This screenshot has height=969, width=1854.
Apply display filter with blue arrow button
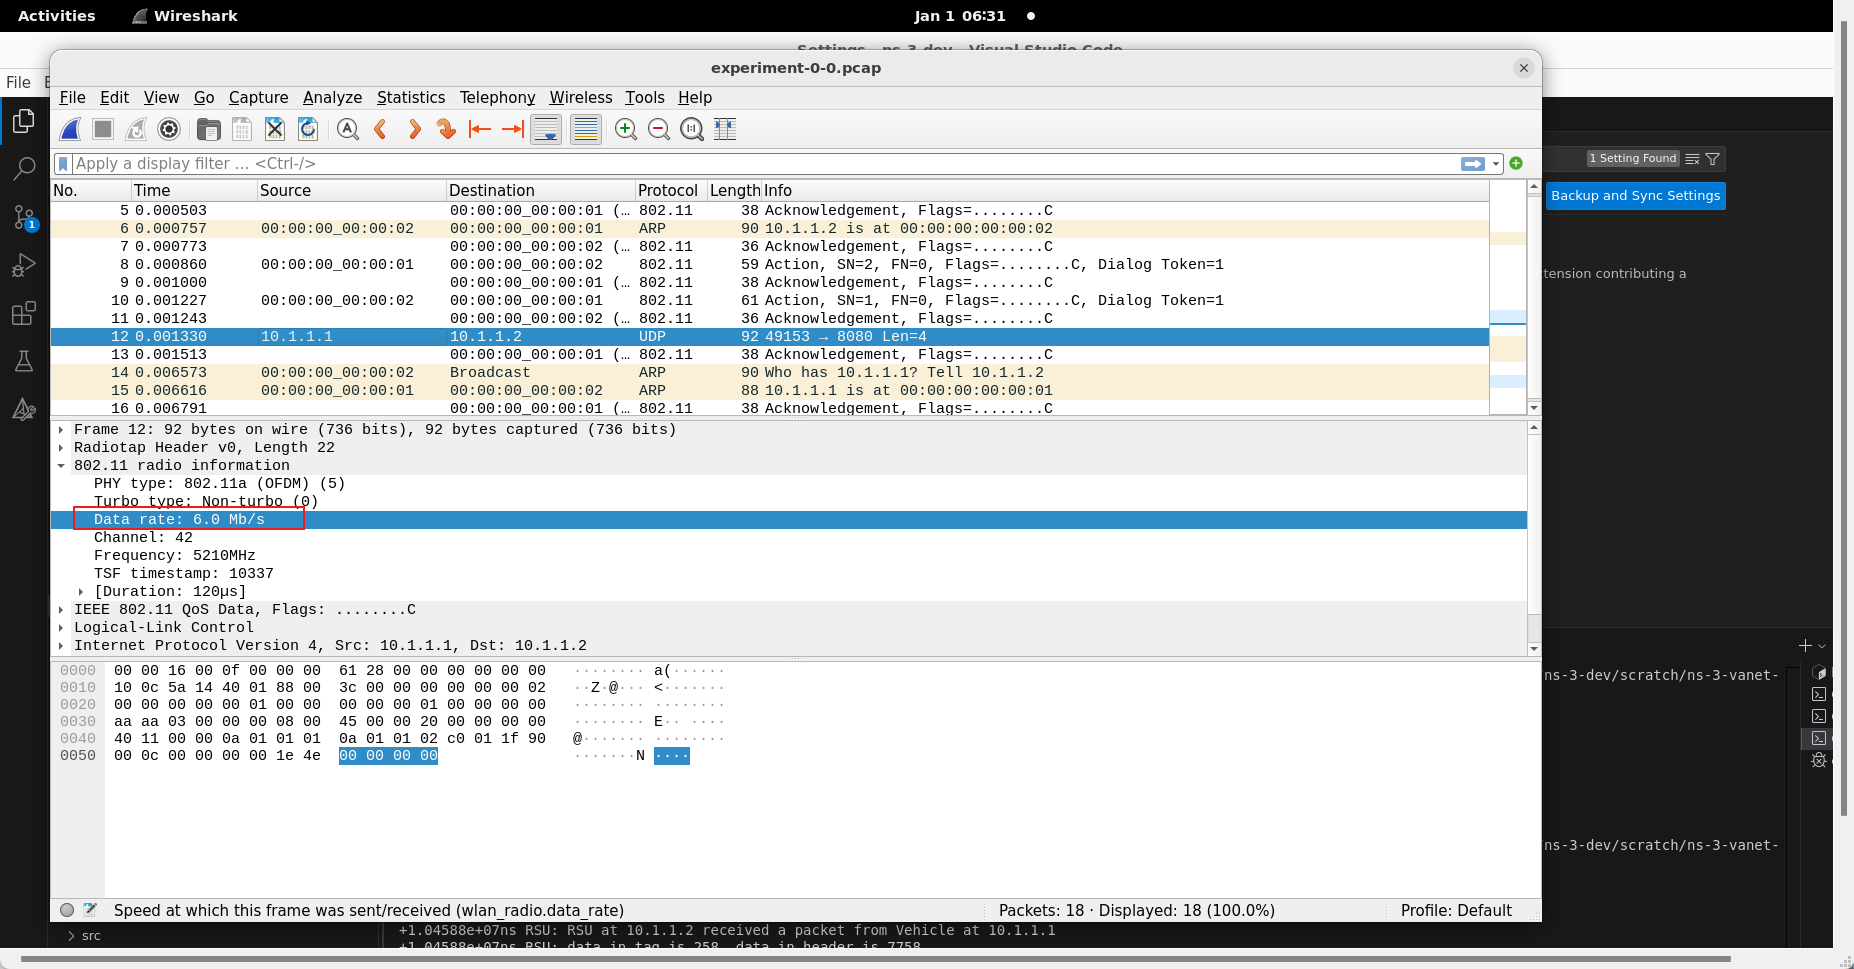[x=1473, y=164]
